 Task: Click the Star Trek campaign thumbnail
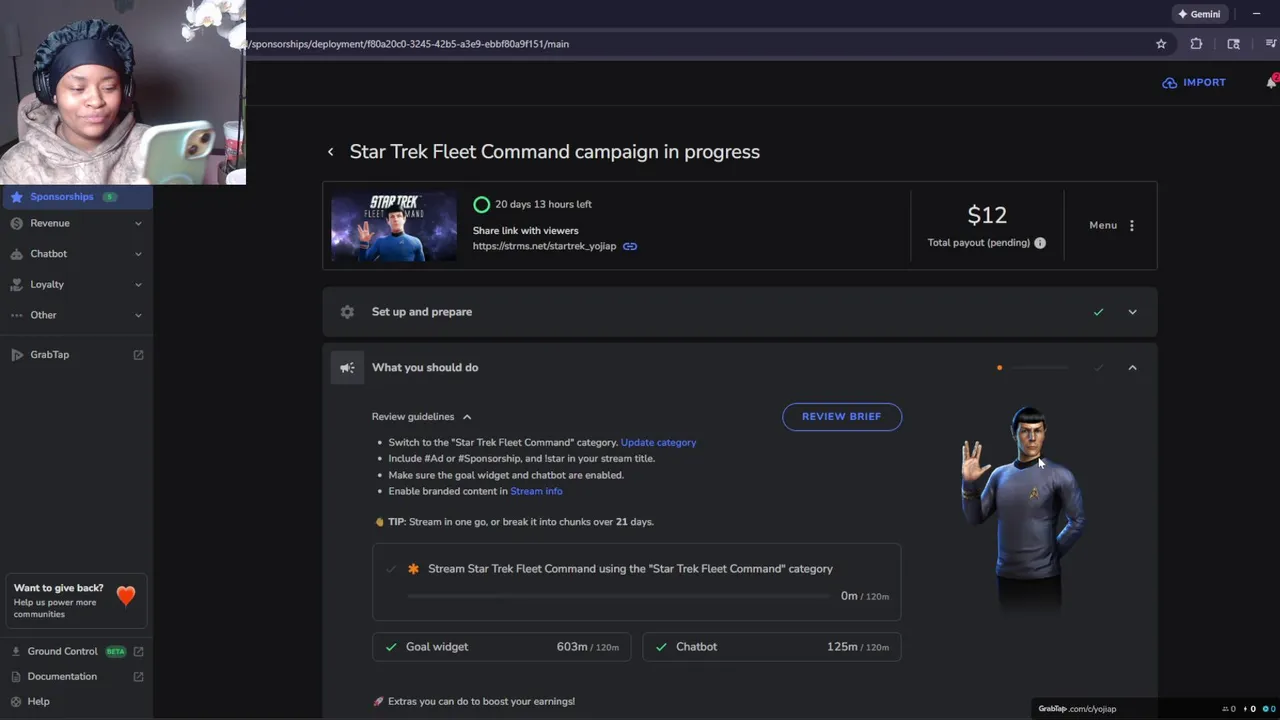(394, 227)
